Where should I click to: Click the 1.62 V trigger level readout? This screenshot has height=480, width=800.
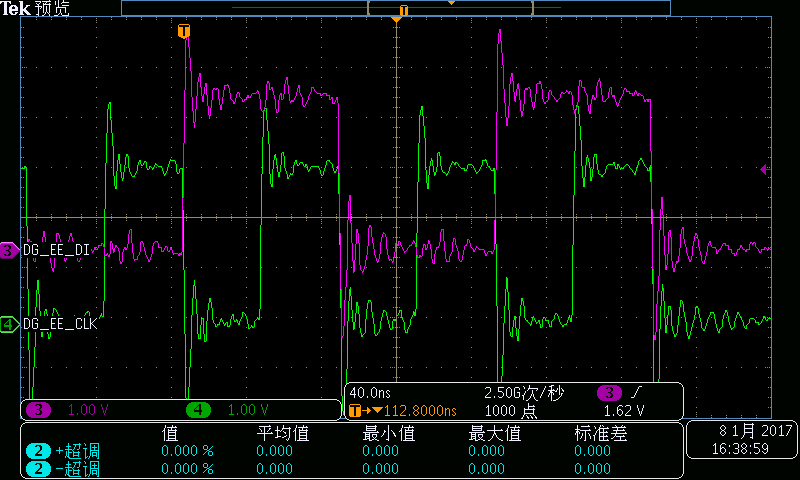pos(624,411)
